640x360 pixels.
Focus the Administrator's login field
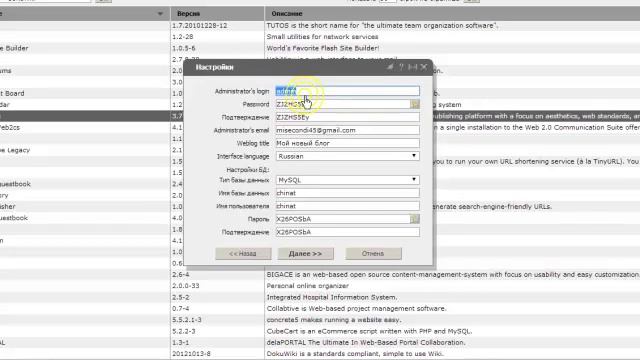click(x=347, y=91)
